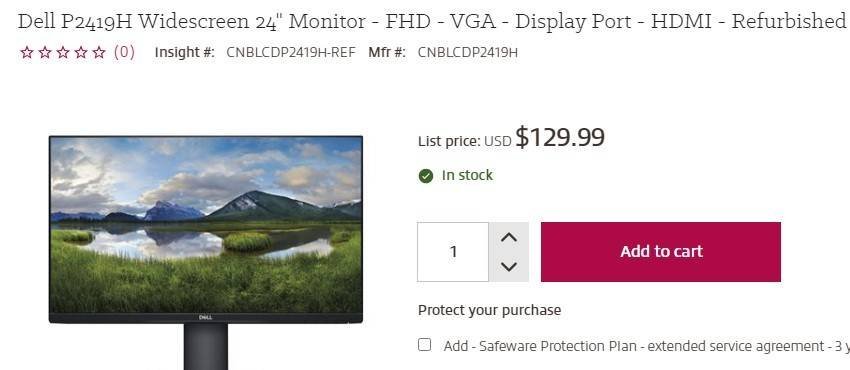Click the third rating star
This screenshot has height=370, width=850.
click(x=63, y=53)
